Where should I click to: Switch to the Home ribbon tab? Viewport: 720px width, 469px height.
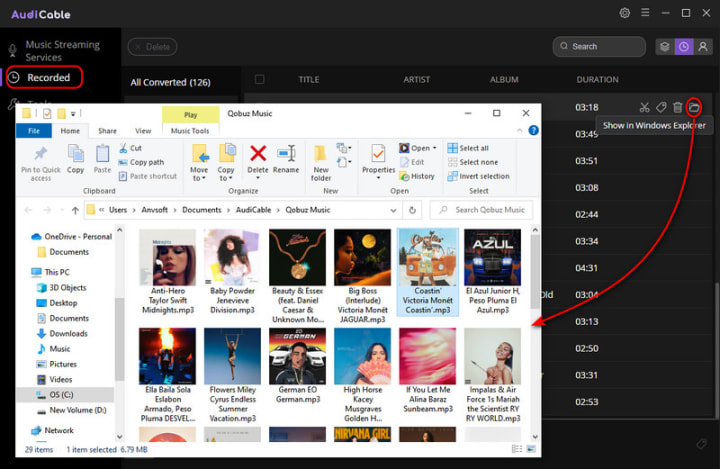pyautogui.click(x=70, y=131)
